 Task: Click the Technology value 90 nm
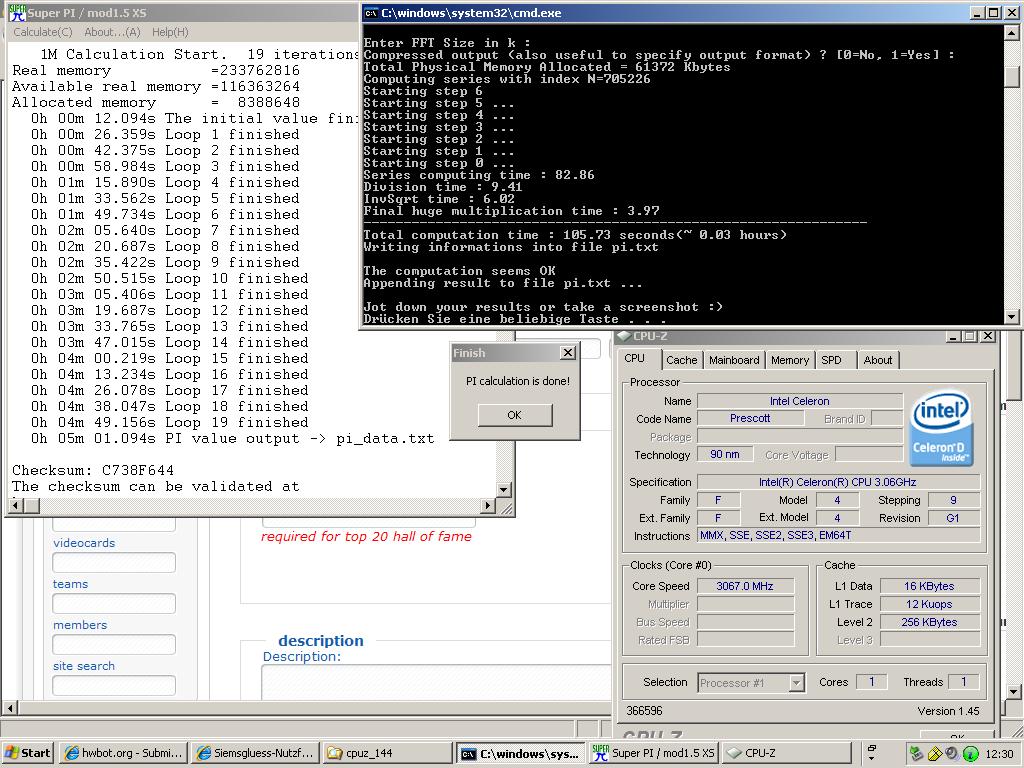[x=725, y=455]
